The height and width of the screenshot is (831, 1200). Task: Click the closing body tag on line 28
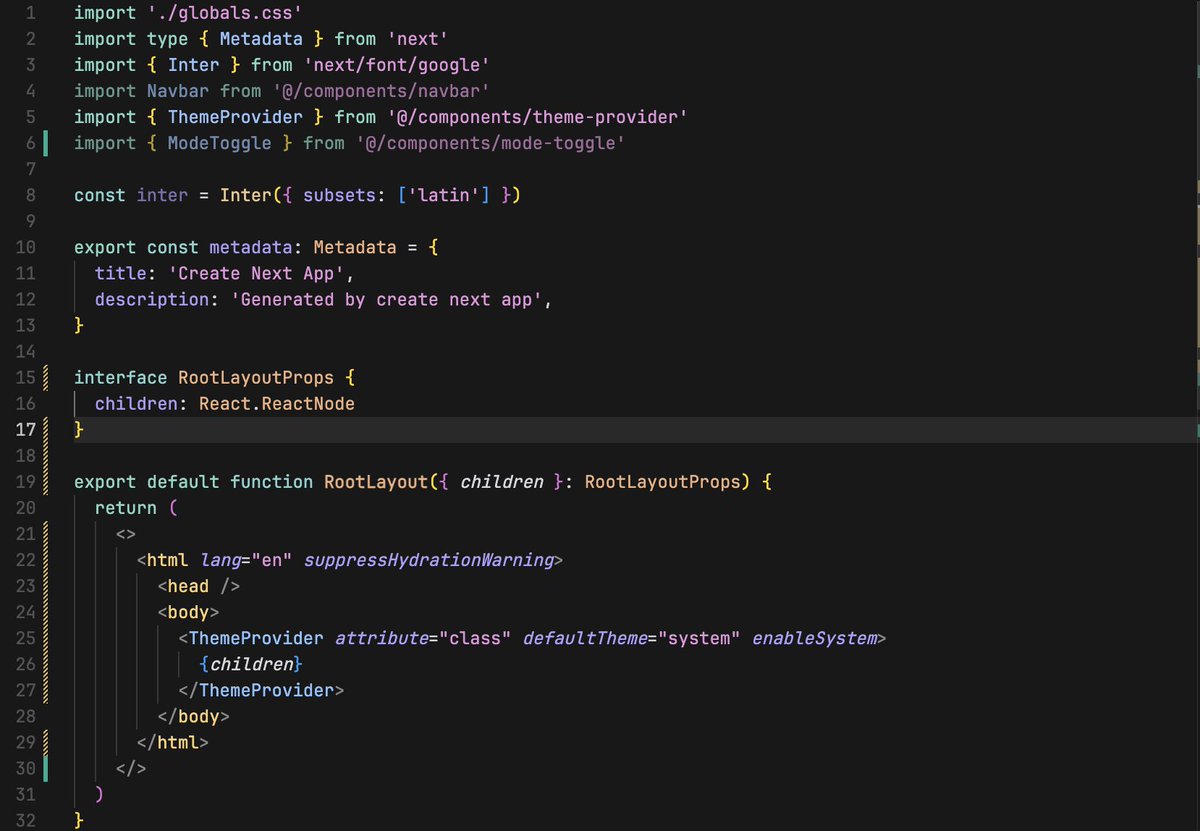click(x=193, y=715)
